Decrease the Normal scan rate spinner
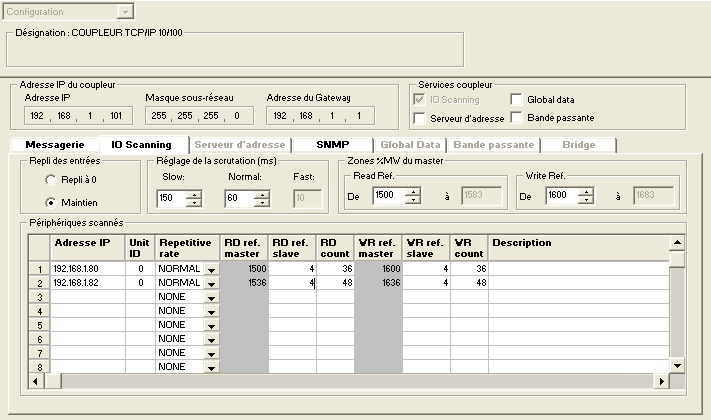 (x=262, y=203)
